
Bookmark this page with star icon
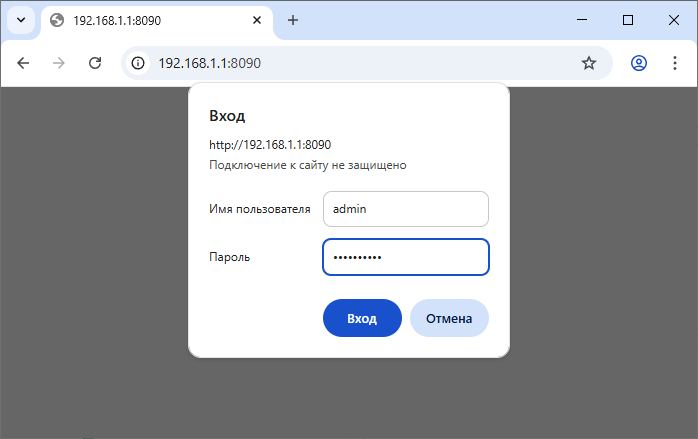tap(589, 63)
